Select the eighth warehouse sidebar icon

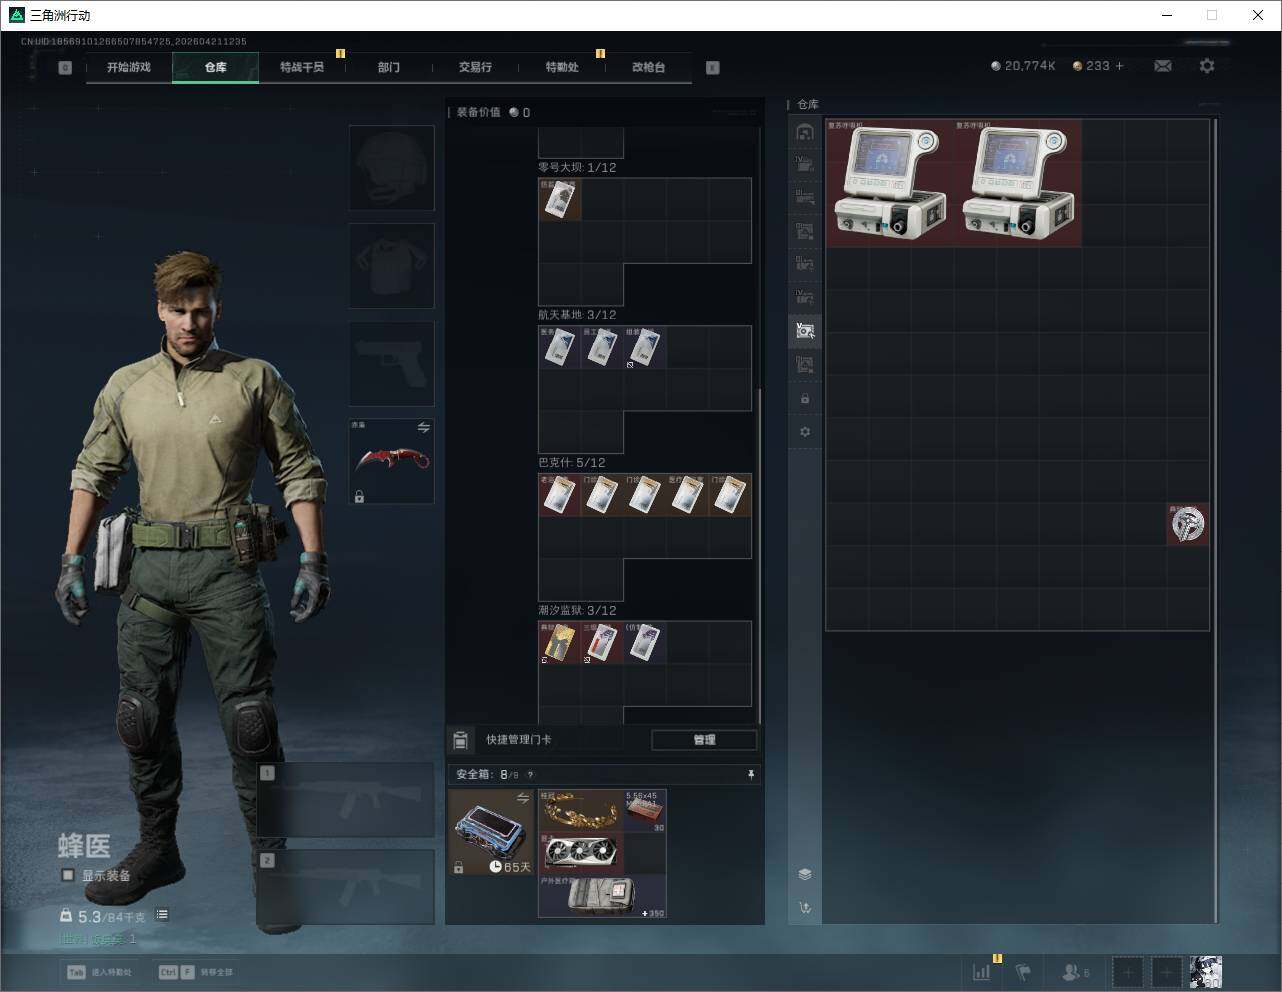pyautogui.click(x=805, y=364)
